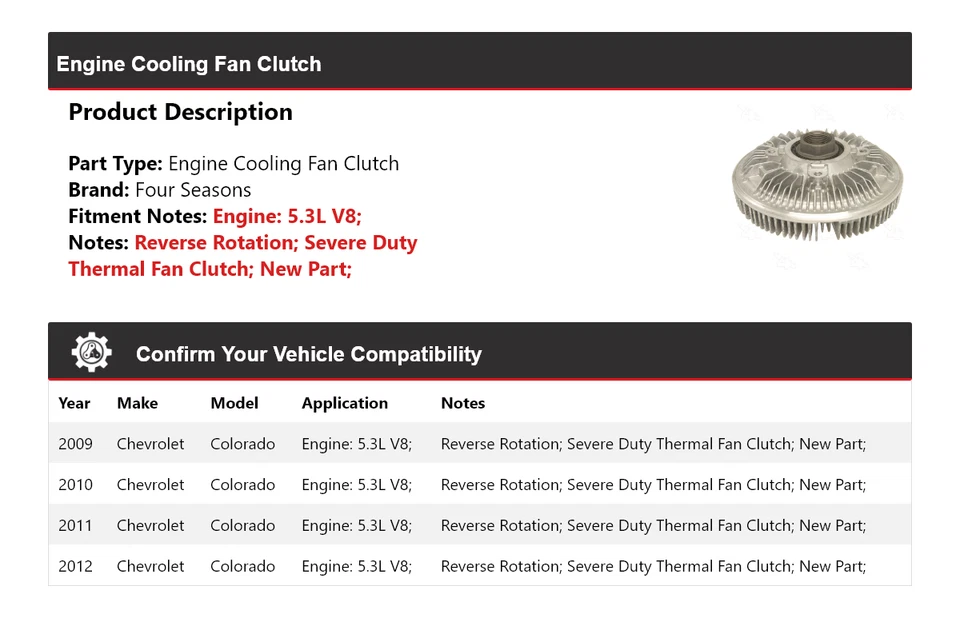Click the Part Type line
960x618 pixels.
(x=233, y=164)
